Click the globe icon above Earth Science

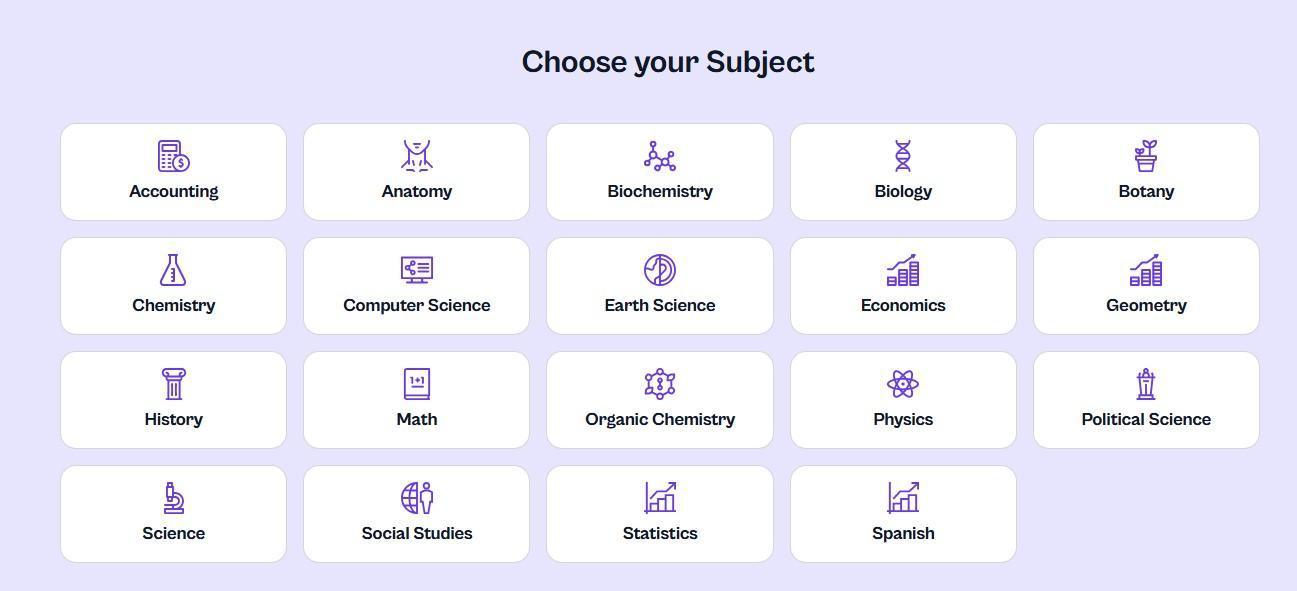[x=659, y=269]
